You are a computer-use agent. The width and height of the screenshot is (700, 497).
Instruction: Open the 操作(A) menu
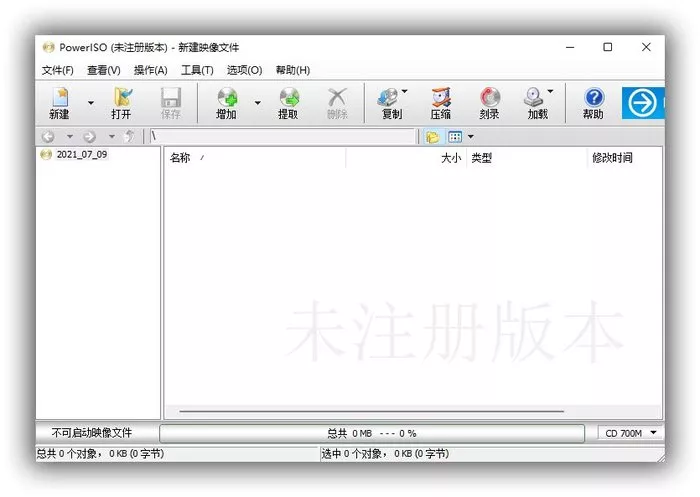click(x=150, y=70)
